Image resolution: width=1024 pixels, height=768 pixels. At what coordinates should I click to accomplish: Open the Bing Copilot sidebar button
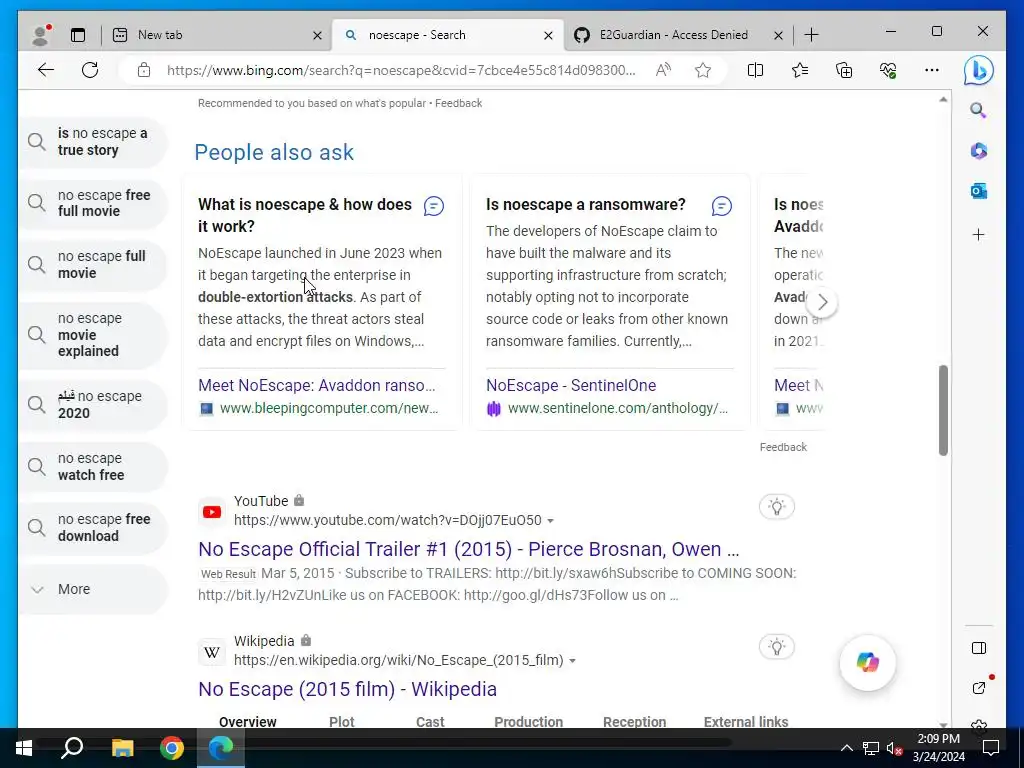tap(978, 71)
